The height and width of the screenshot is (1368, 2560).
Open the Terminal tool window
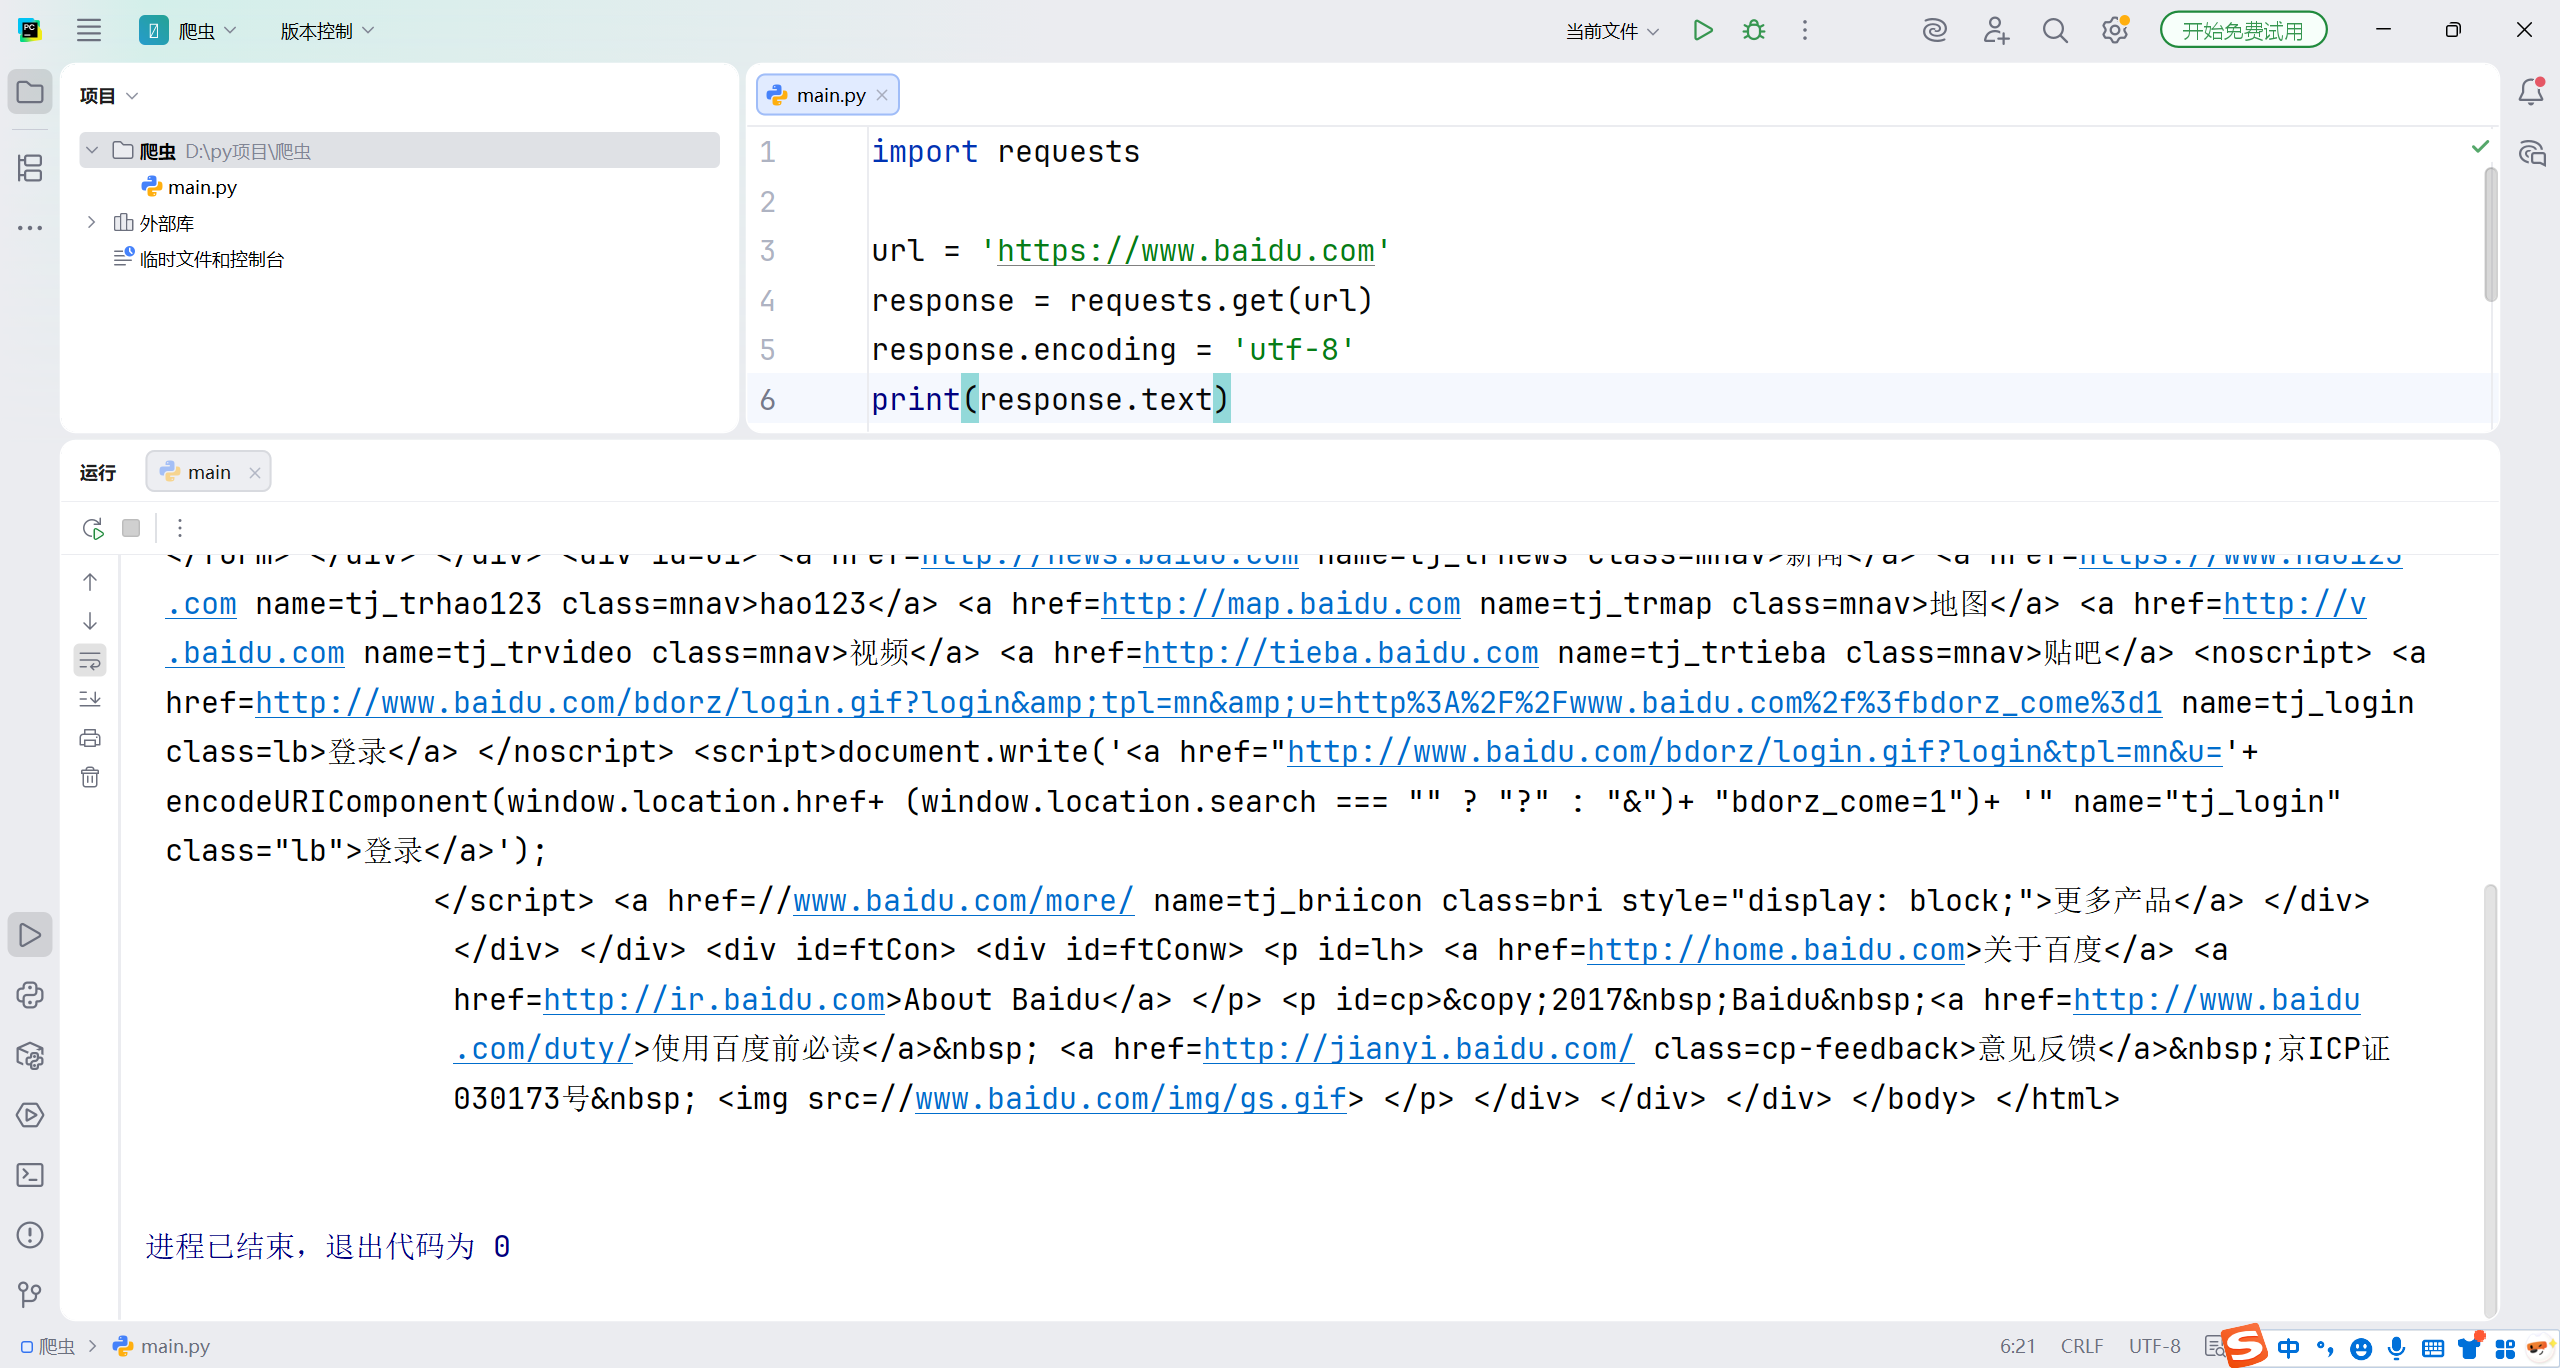(30, 1175)
